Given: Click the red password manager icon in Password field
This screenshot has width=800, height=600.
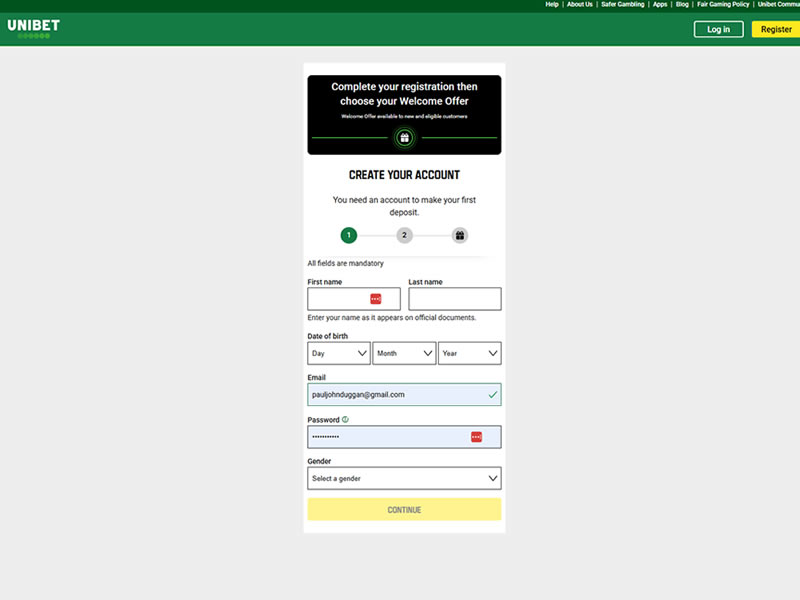Looking at the screenshot, I should pos(476,437).
